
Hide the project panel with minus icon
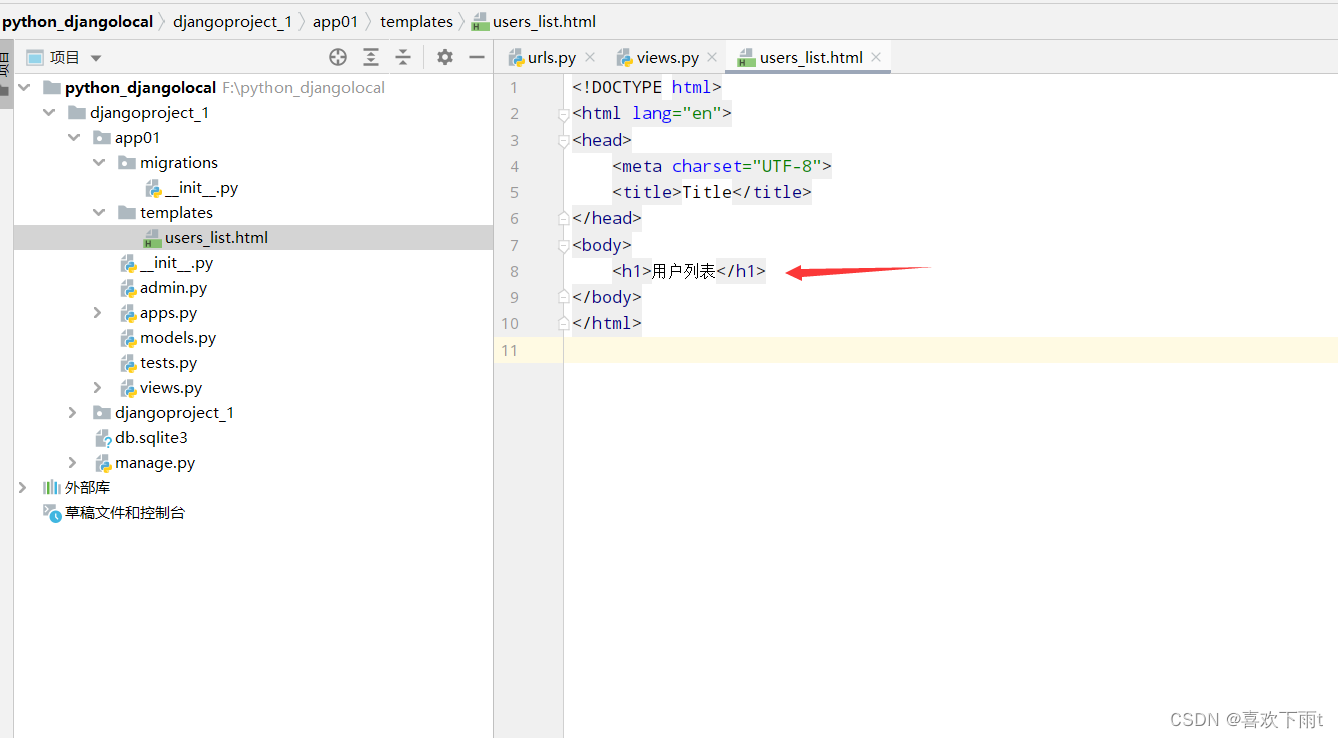point(477,57)
